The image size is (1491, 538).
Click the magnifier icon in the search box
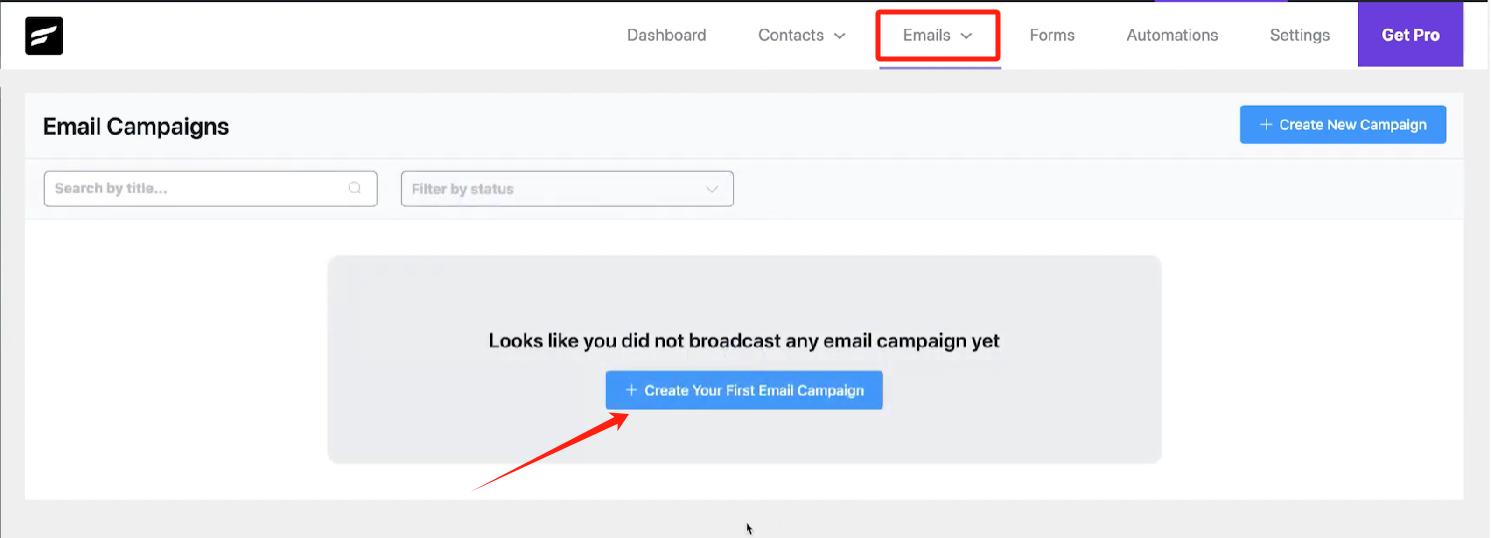click(355, 188)
